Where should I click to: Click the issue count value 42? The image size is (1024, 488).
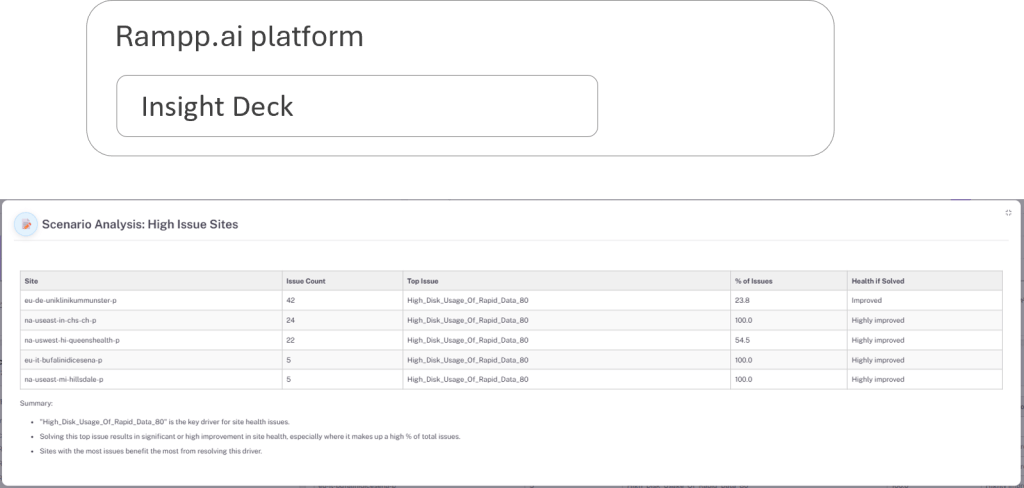click(291, 300)
